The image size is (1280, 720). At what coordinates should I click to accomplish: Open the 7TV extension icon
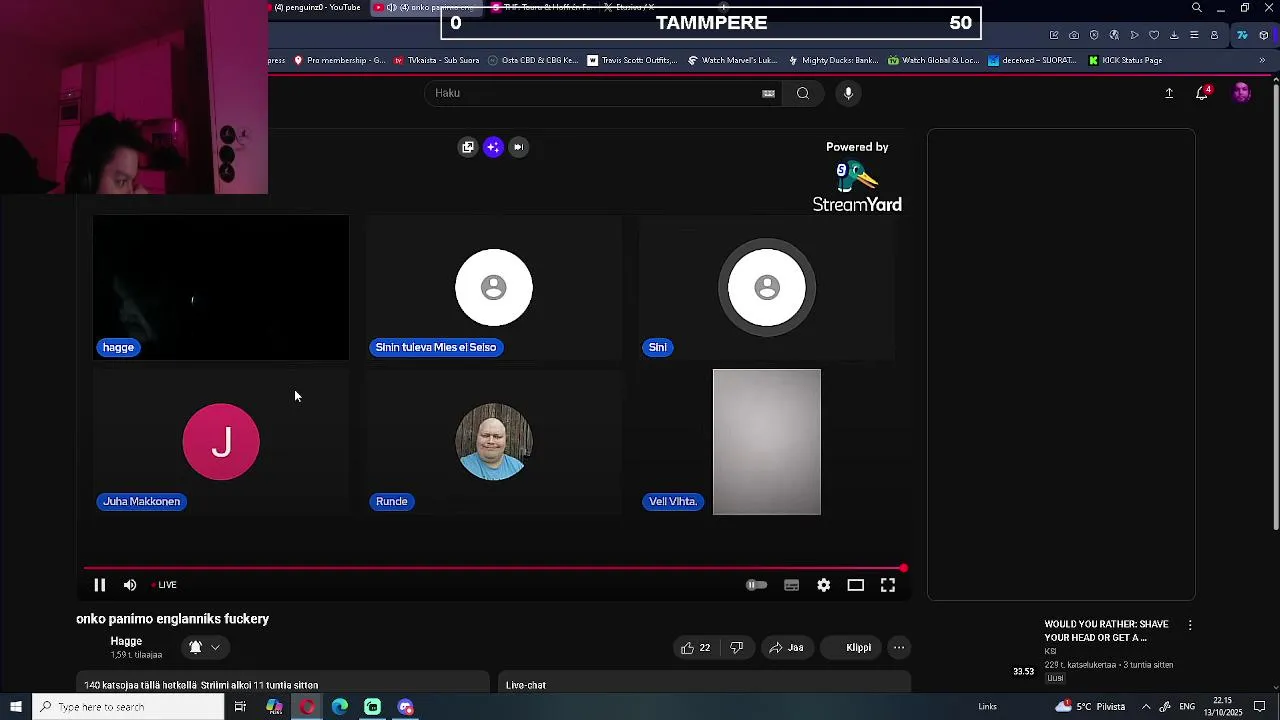[1242, 35]
